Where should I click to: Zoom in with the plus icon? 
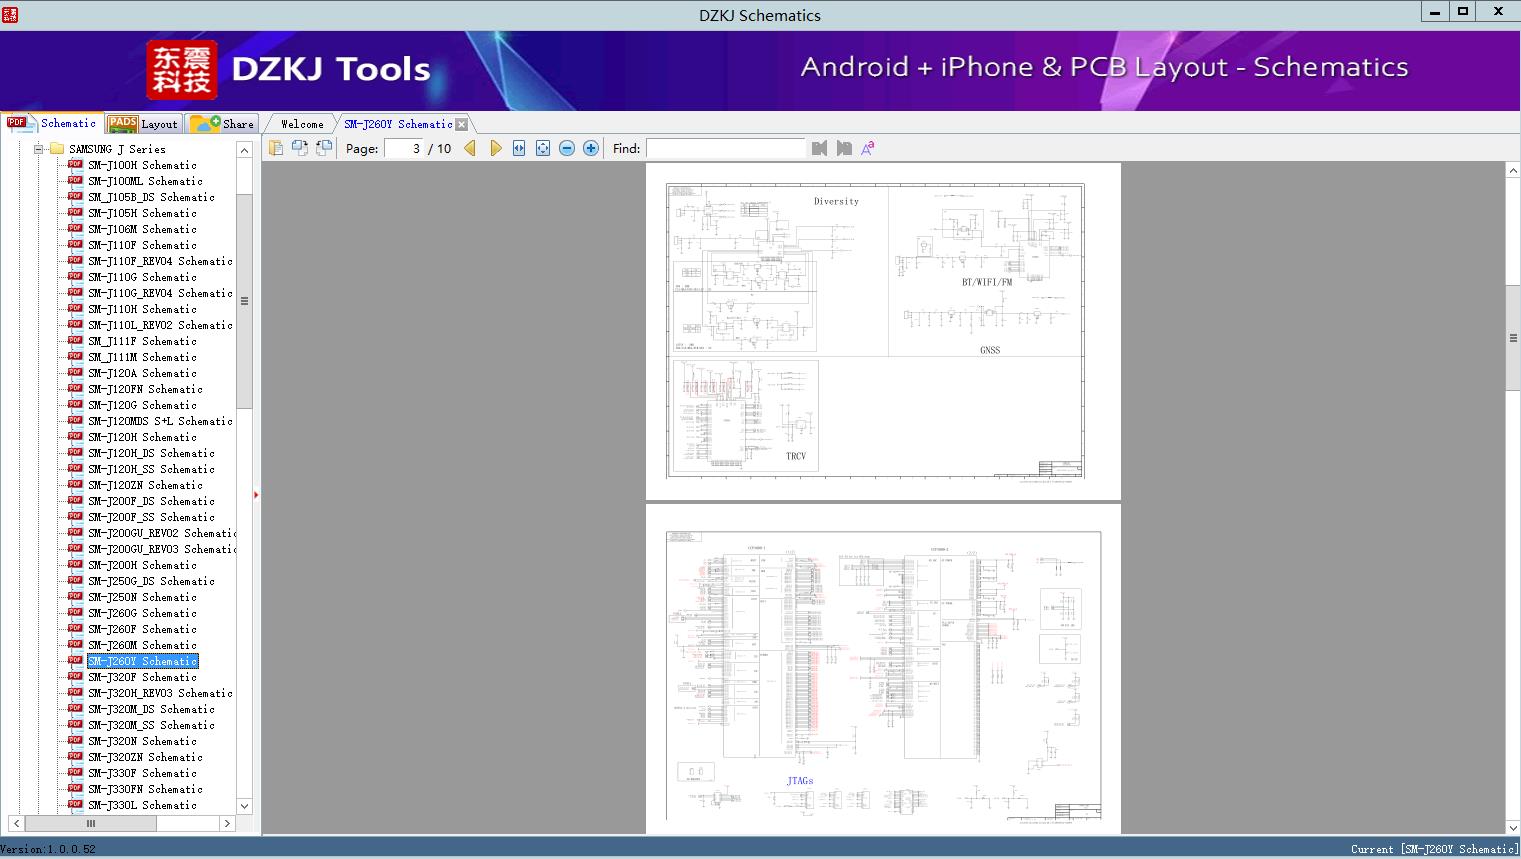pyautogui.click(x=591, y=148)
